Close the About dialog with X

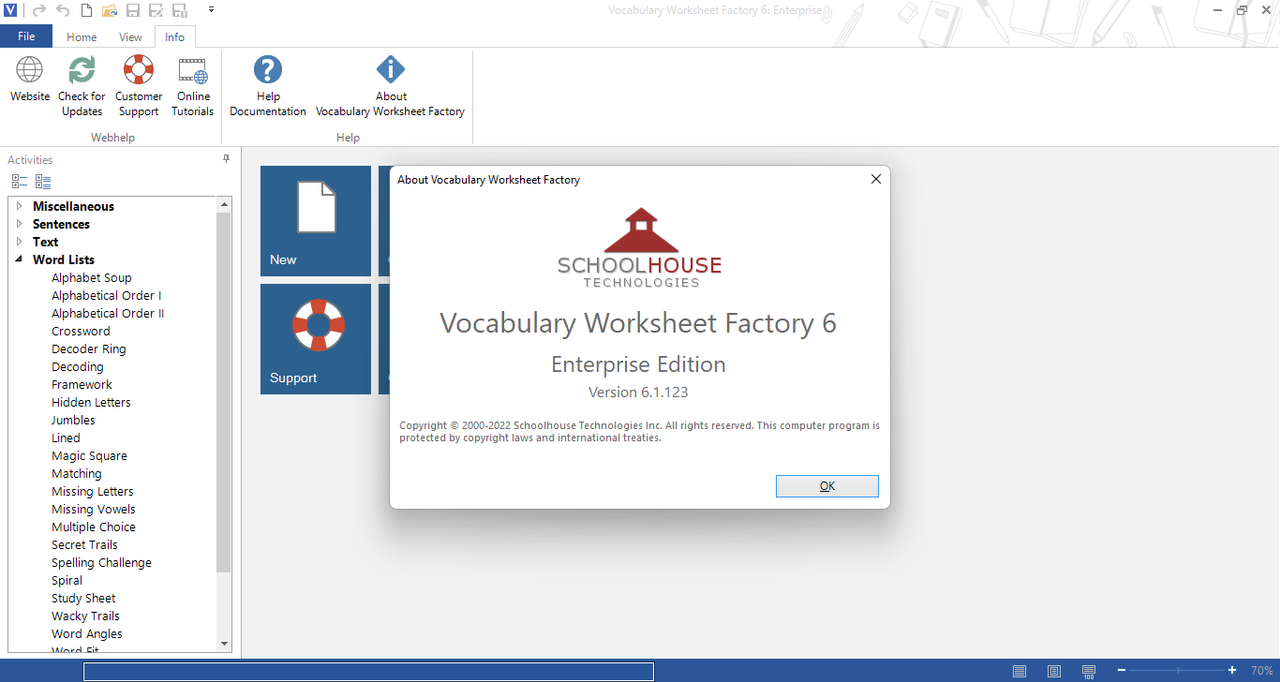pyautogui.click(x=876, y=179)
